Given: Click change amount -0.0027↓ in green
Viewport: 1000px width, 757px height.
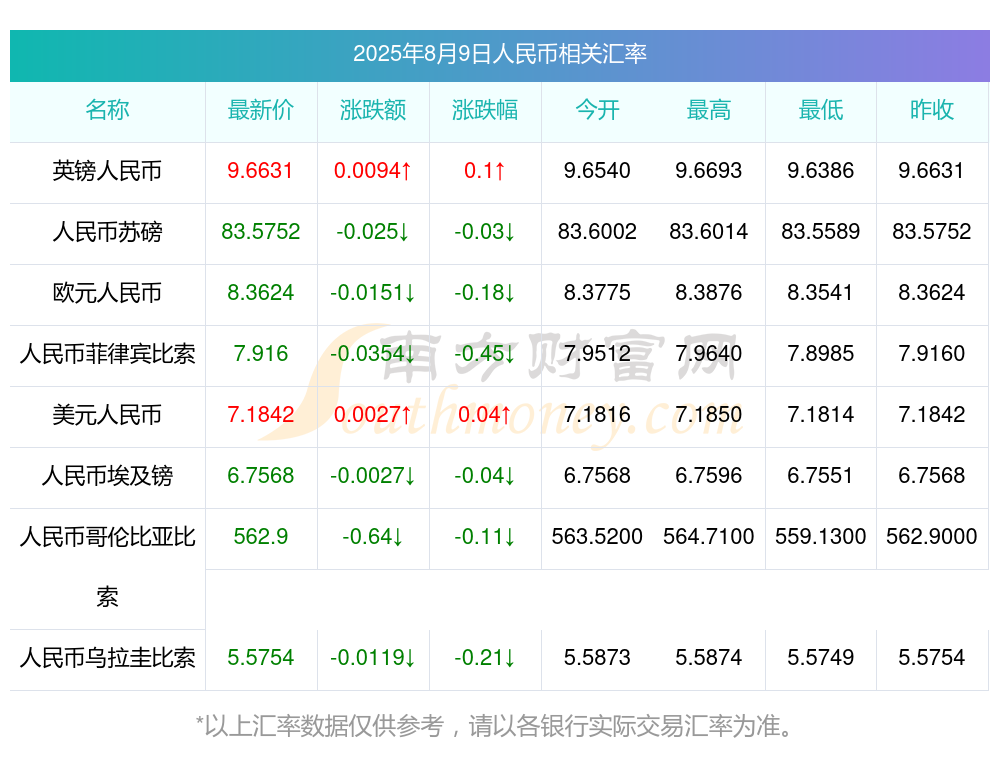Looking at the screenshot, I should click(x=373, y=476).
